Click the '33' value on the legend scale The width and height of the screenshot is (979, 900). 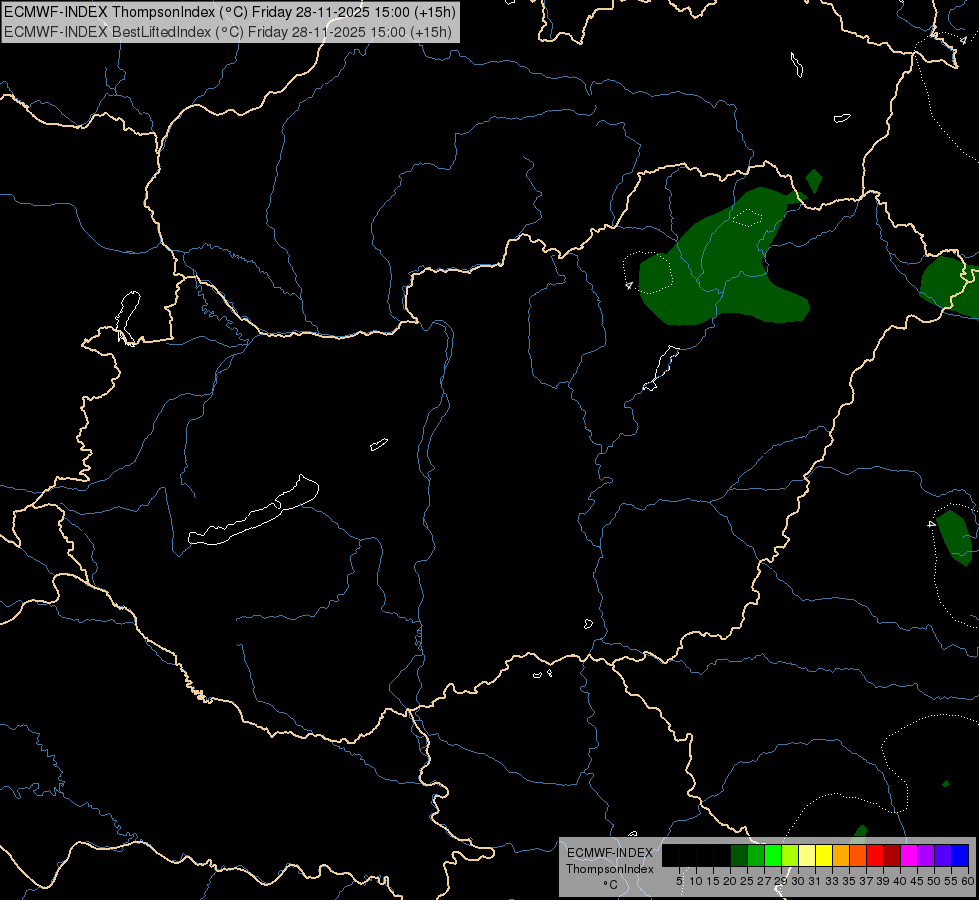tap(832, 881)
